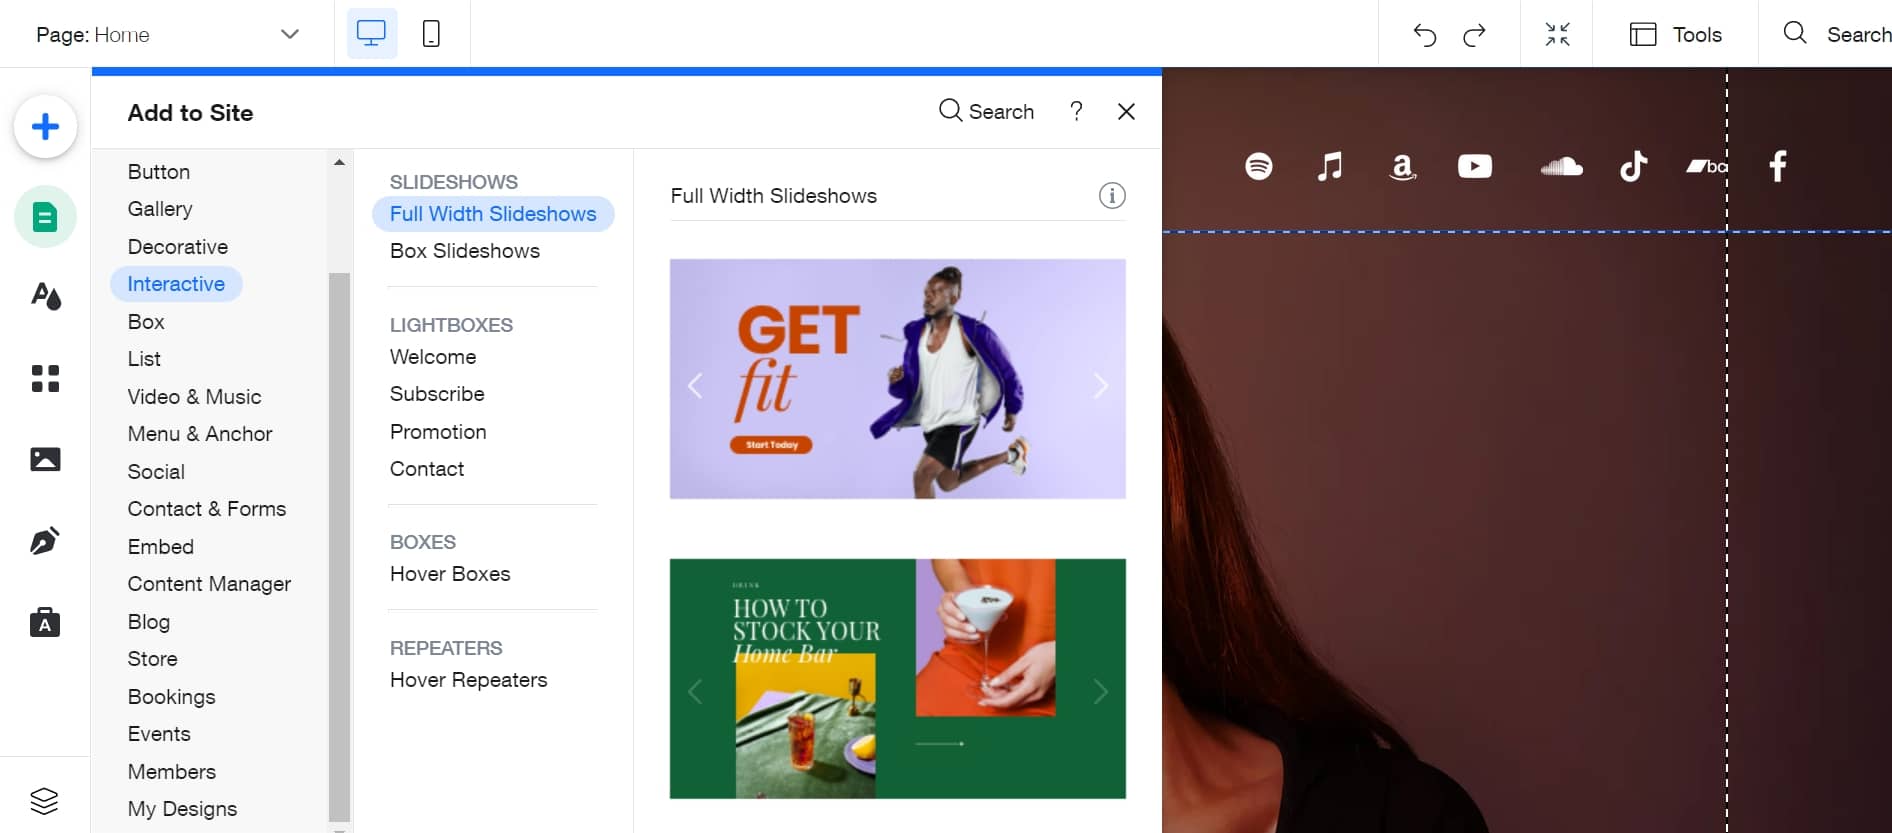Screen dimensions: 1892x833
Task: Select Store category
Action: point(153,659)
